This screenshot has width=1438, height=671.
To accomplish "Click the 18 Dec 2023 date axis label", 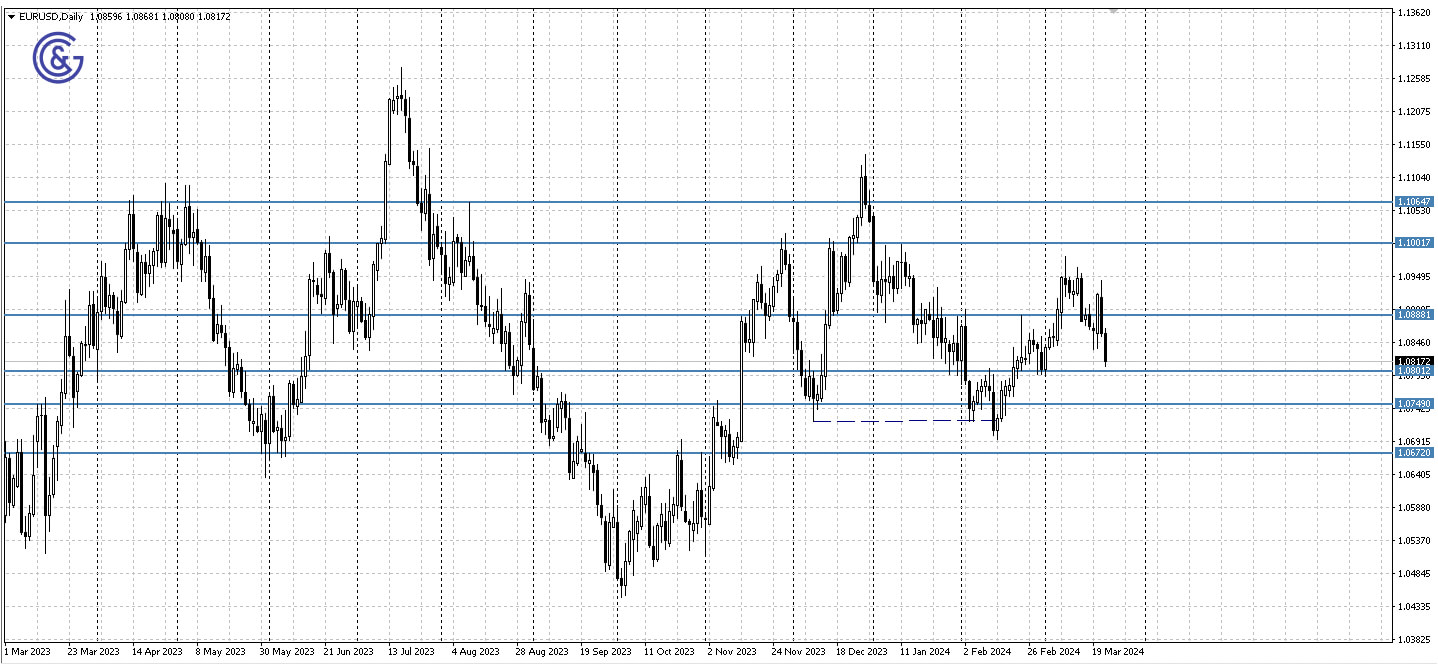I will coord(861,651).
